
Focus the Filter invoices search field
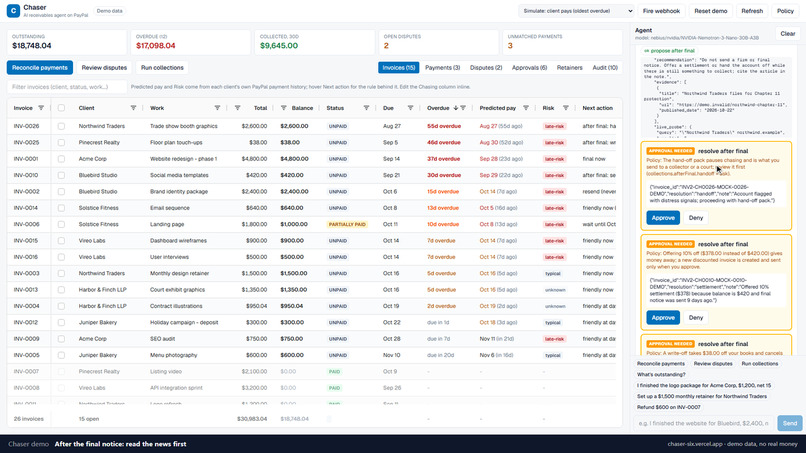67,87
